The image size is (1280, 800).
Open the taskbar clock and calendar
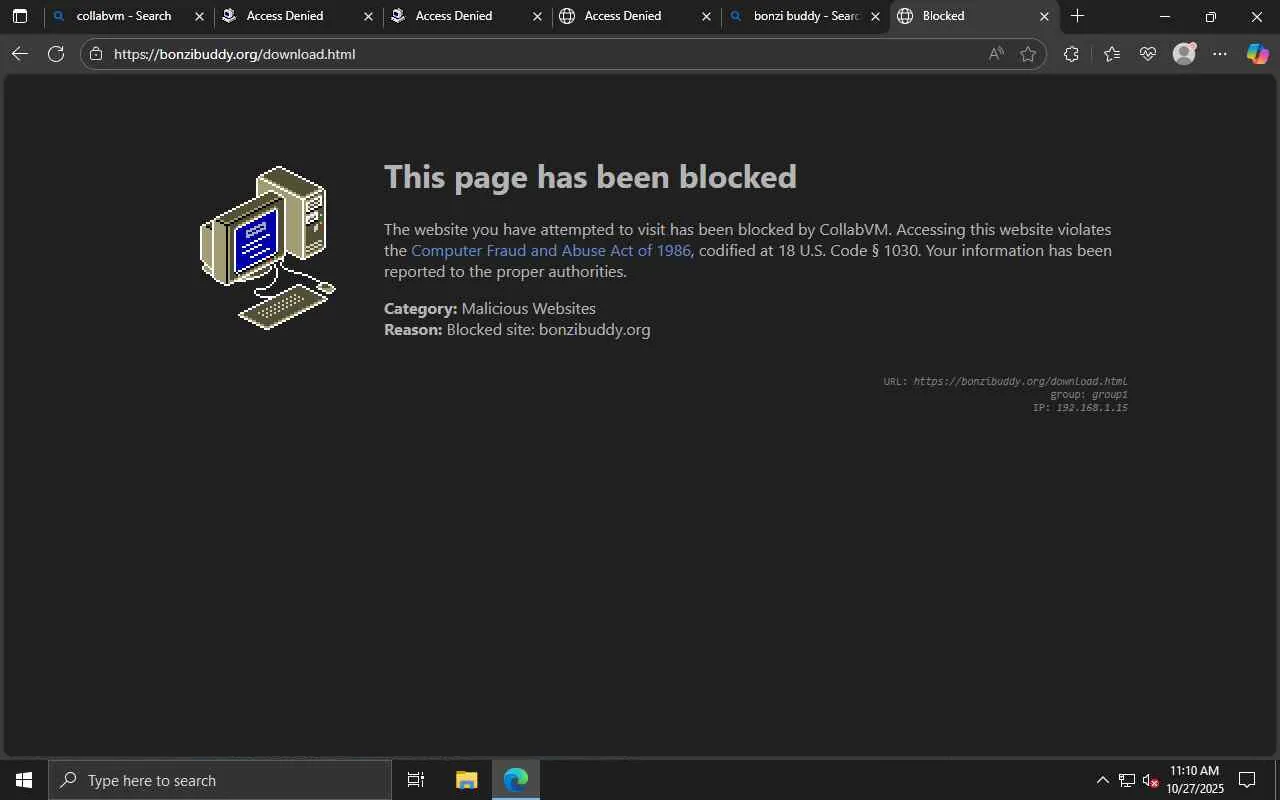click(1195, 780)
